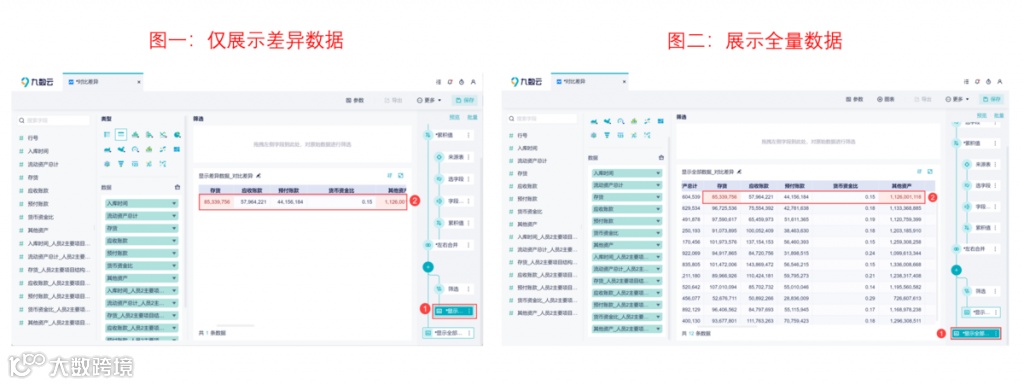Click the 九数云 logo in the left window
1024x385 pixels.
point(37,82)
